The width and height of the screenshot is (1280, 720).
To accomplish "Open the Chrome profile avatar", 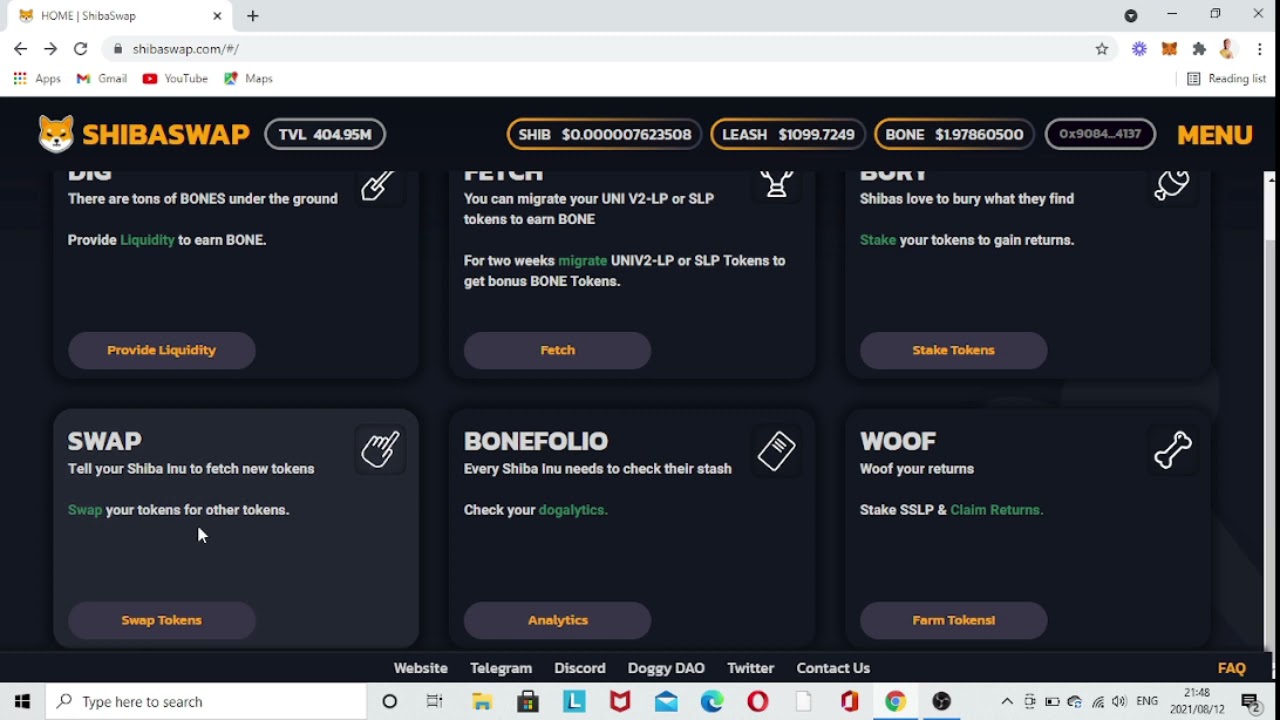I will point(1229,49).
